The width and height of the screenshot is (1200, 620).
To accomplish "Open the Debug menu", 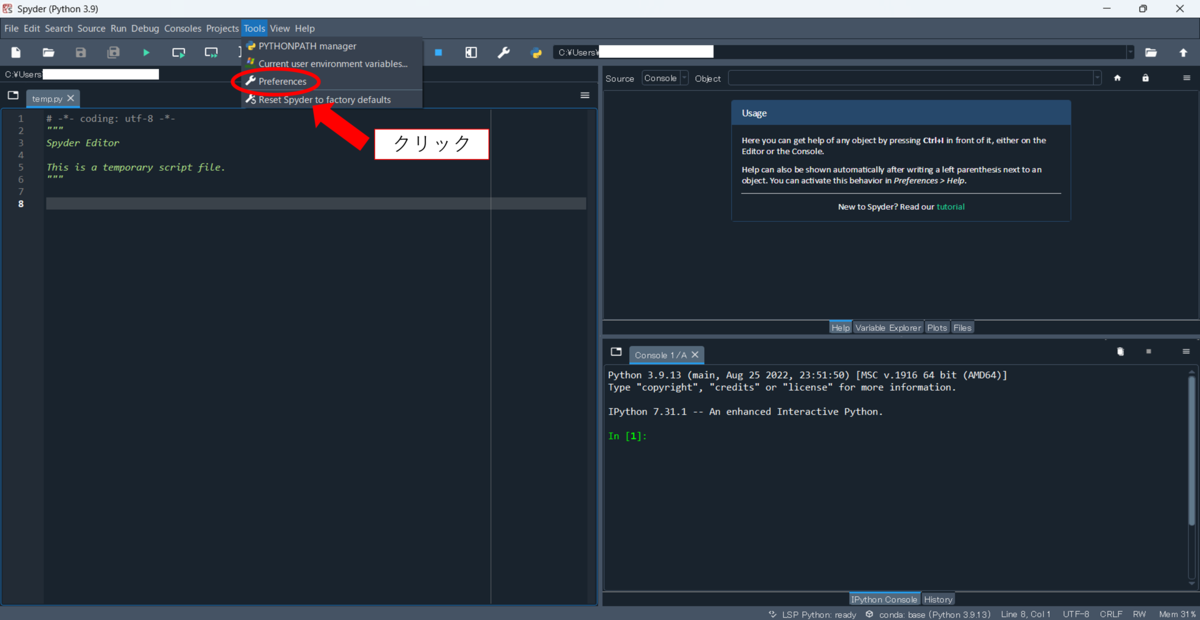I will 145,28.
